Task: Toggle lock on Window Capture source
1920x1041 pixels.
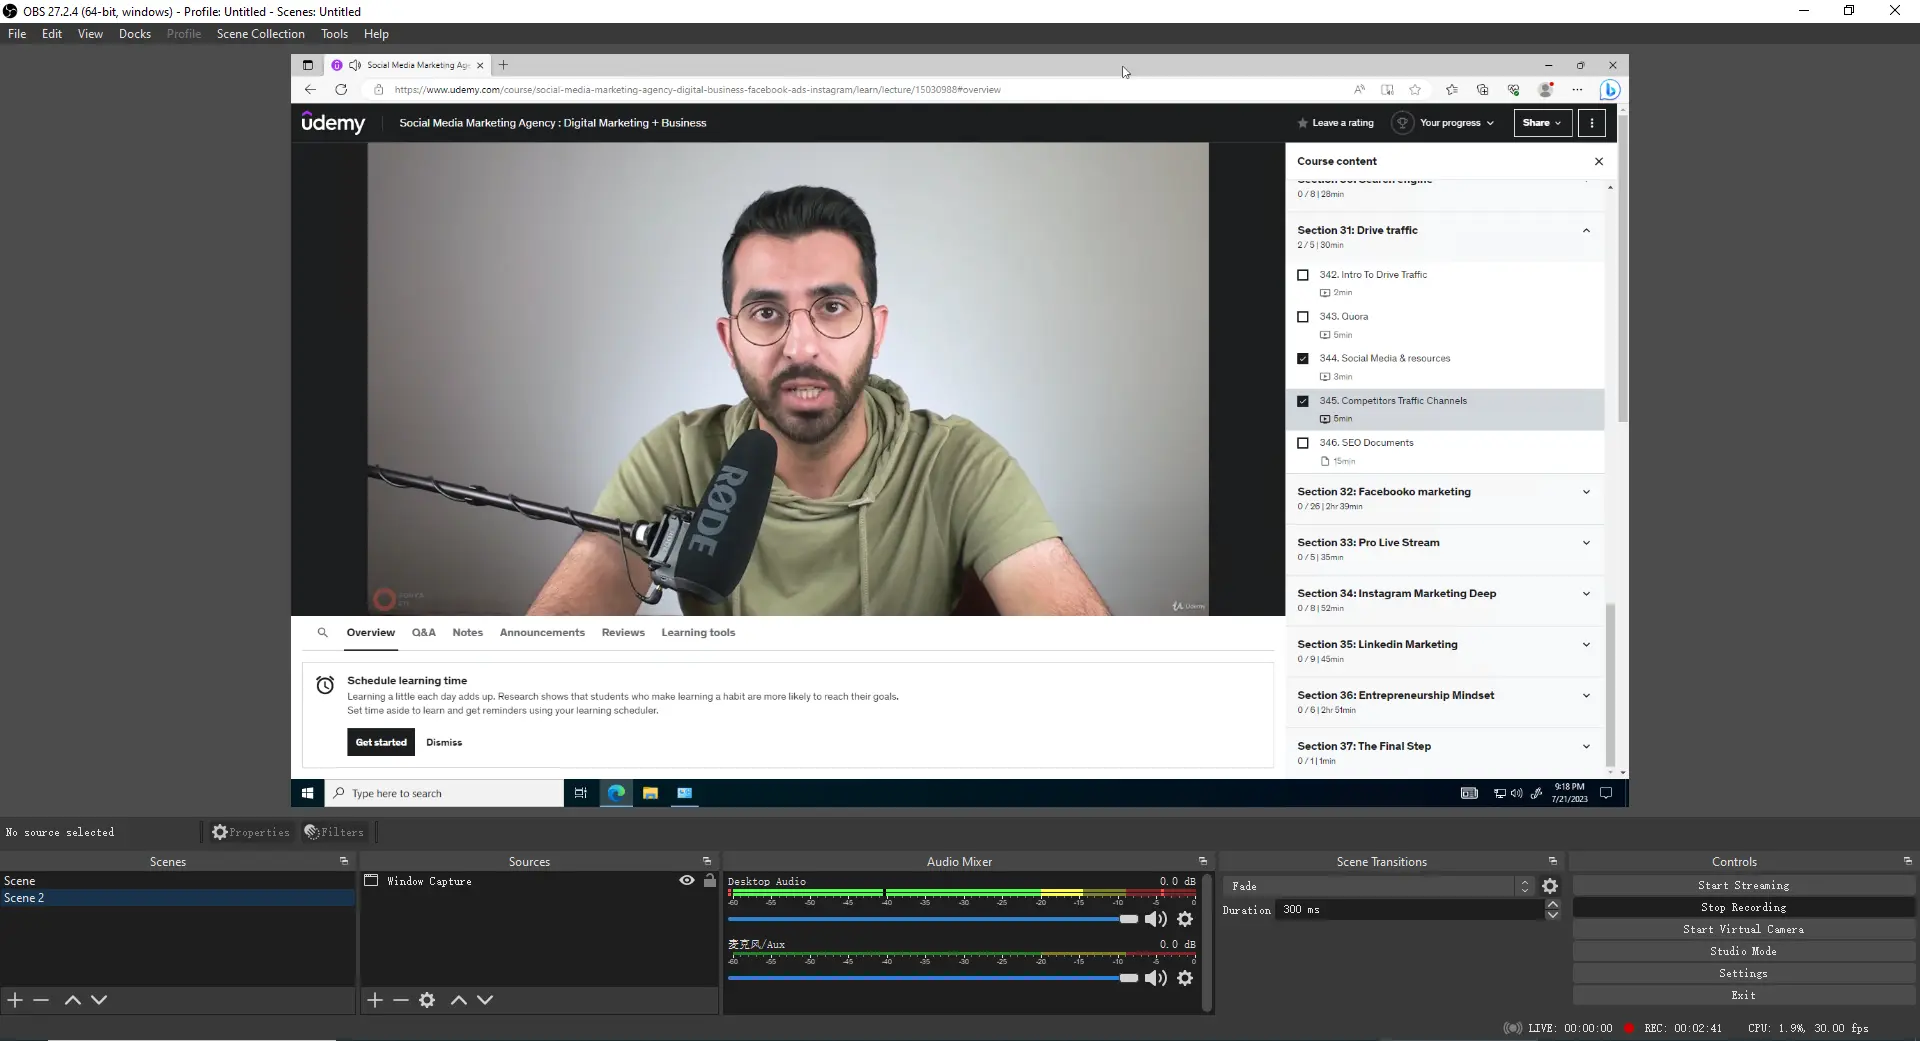Action: click(710, 881)
